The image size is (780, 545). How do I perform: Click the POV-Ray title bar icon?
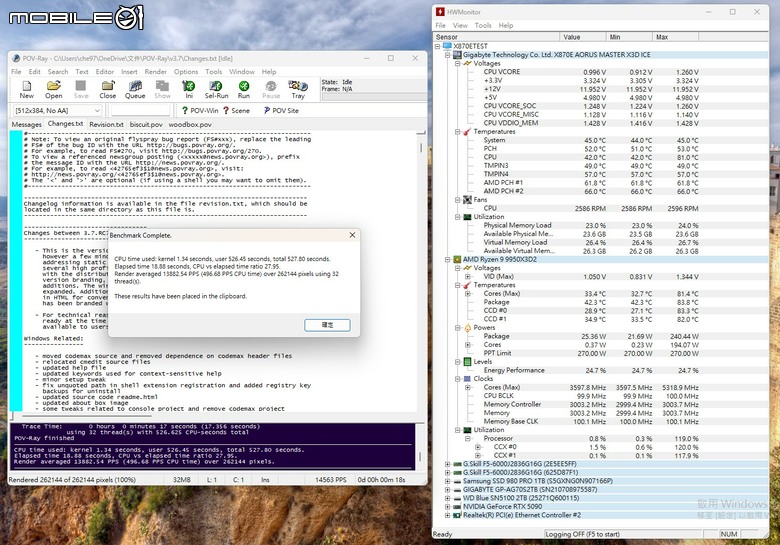pos(16,58)
